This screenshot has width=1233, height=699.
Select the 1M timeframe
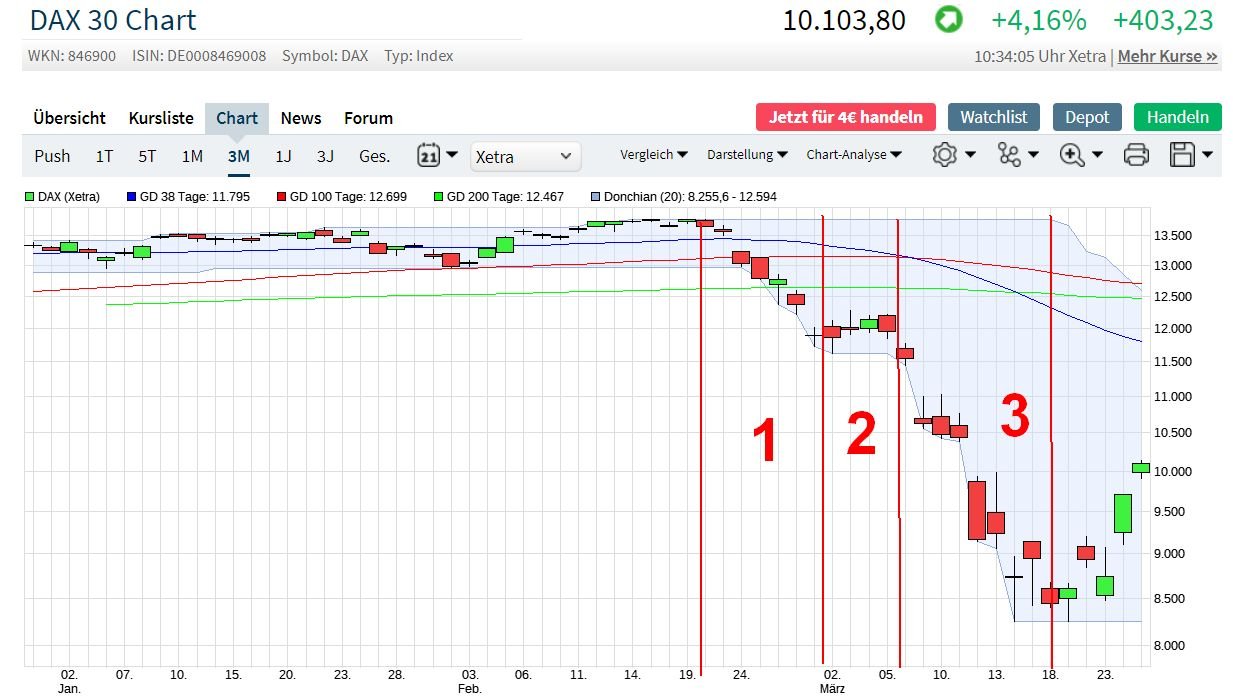[x=192, y=156]
